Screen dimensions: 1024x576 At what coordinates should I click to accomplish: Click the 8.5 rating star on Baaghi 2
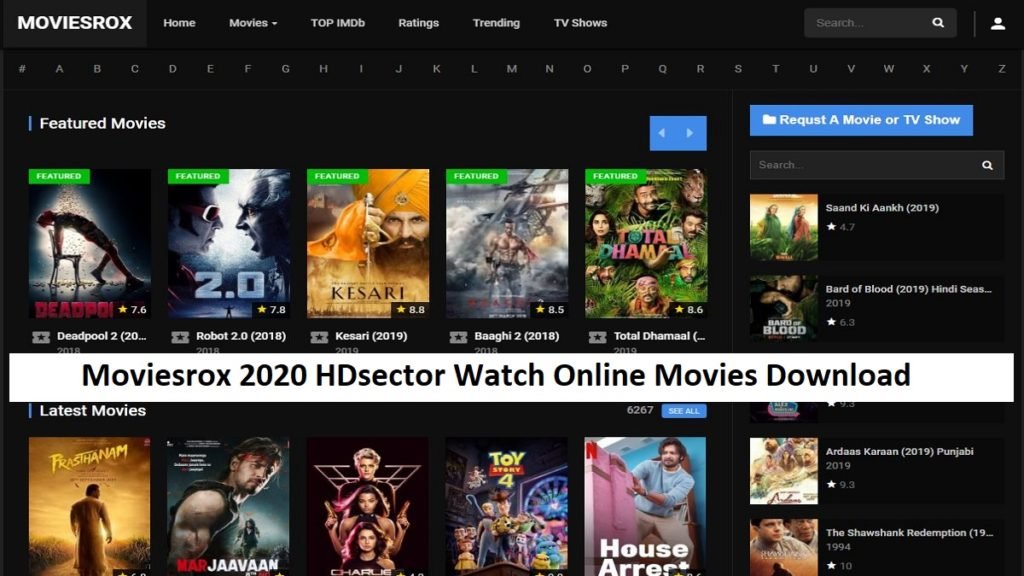[540, 310]
